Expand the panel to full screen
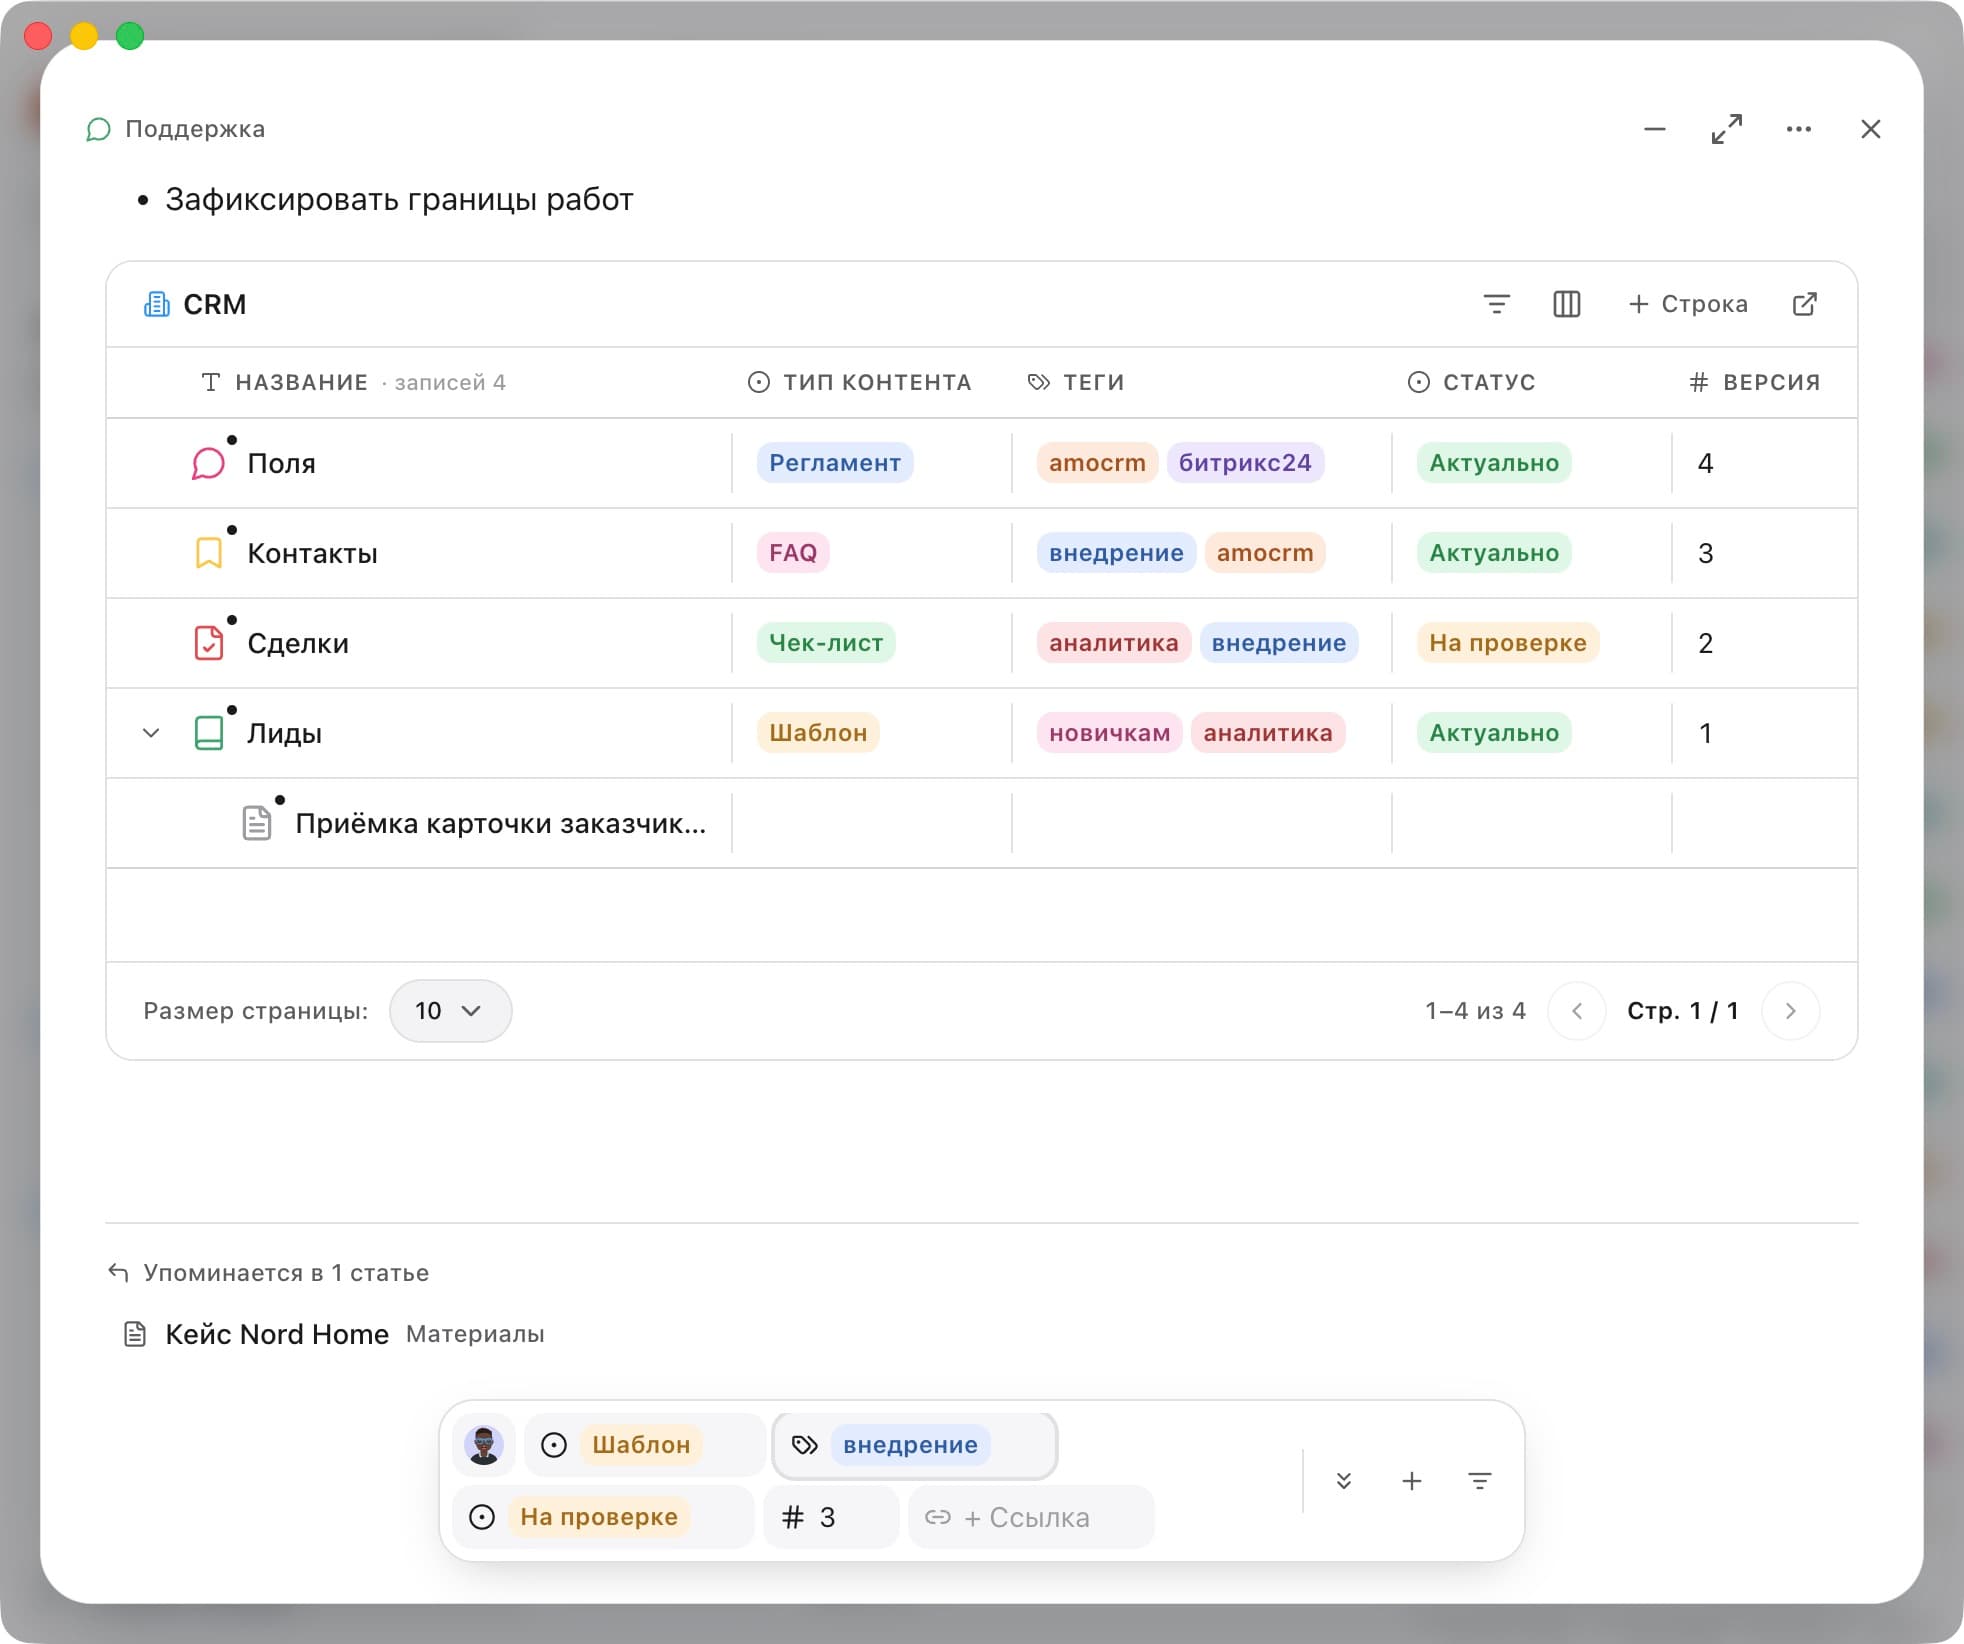1964x1644 pixels. coord(1726,129)
